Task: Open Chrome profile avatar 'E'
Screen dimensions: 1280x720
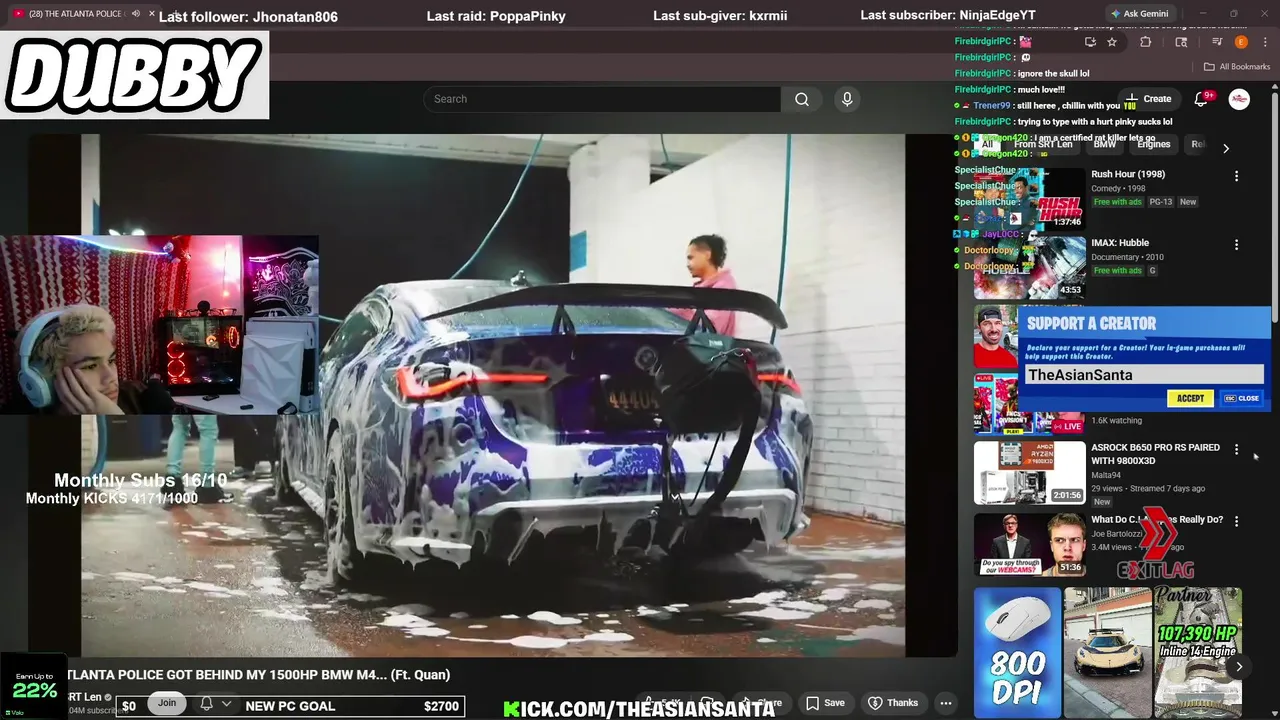Action: click(1241, 42)
